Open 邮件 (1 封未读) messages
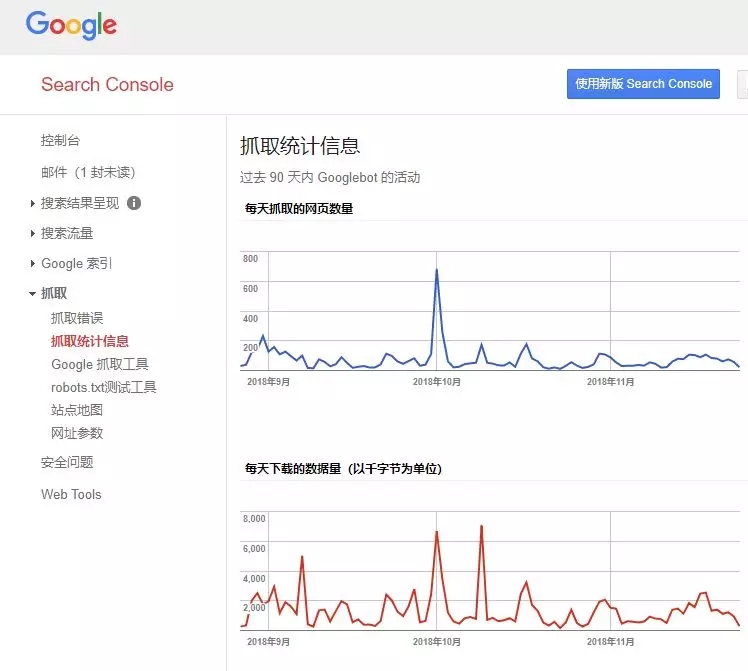Image resolution: width=748 pixels, height=671 pixels. (x=88, y=172)
